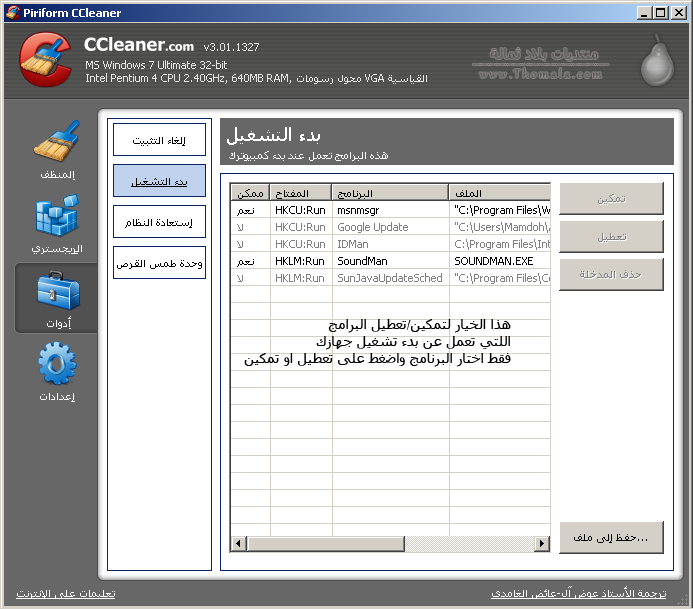Click the HKLM:Run key of SoundMan row

[300, 261]
